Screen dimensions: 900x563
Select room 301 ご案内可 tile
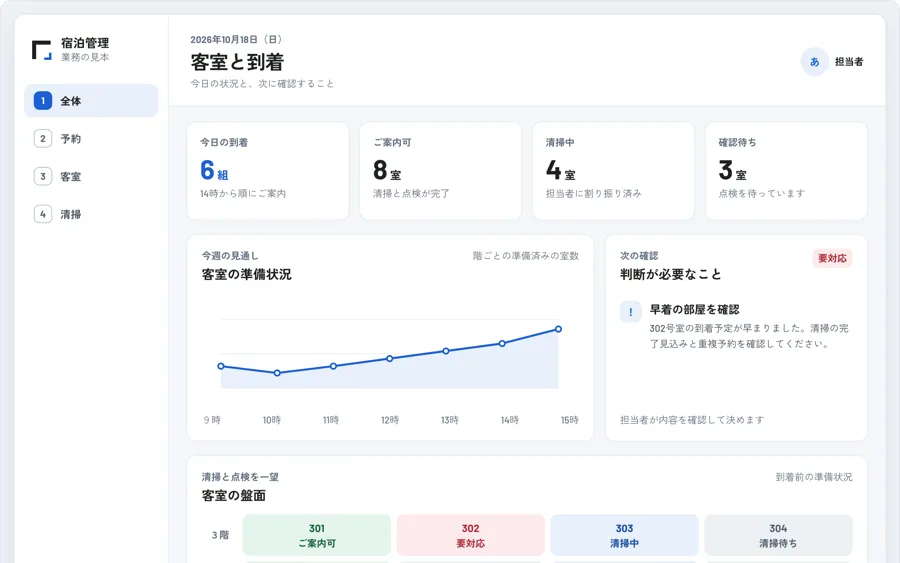pyautogui.click(x=317, y=535)
